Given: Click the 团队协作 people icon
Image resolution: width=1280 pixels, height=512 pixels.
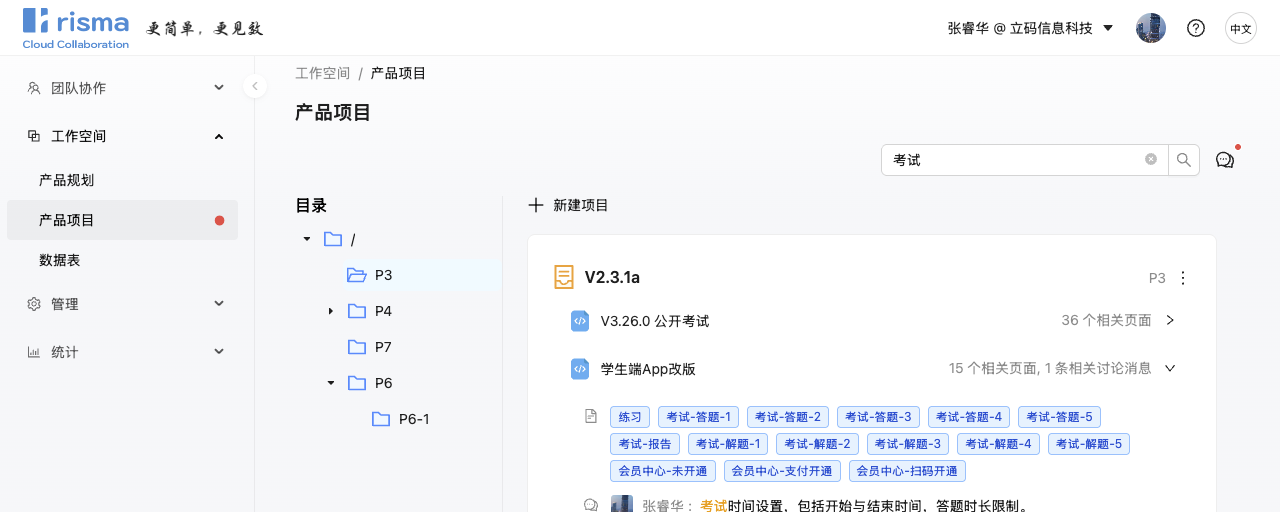Looking at the screenshot, I should coord(34,88).
